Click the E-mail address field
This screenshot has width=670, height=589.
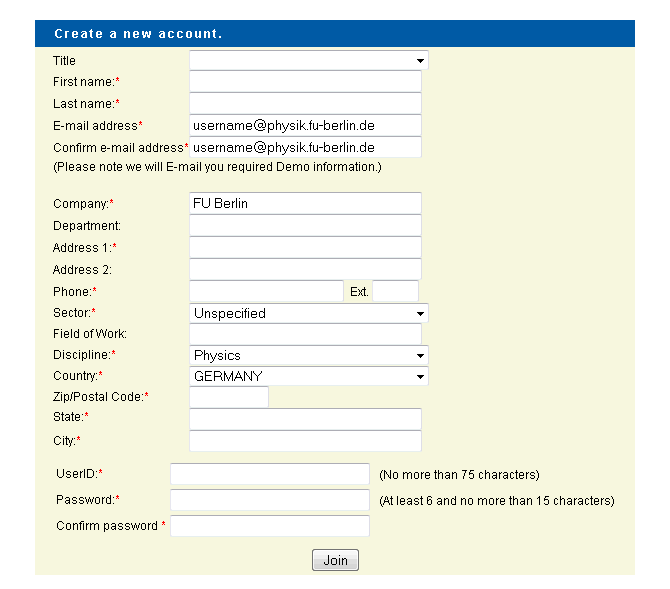pos(305,126)
